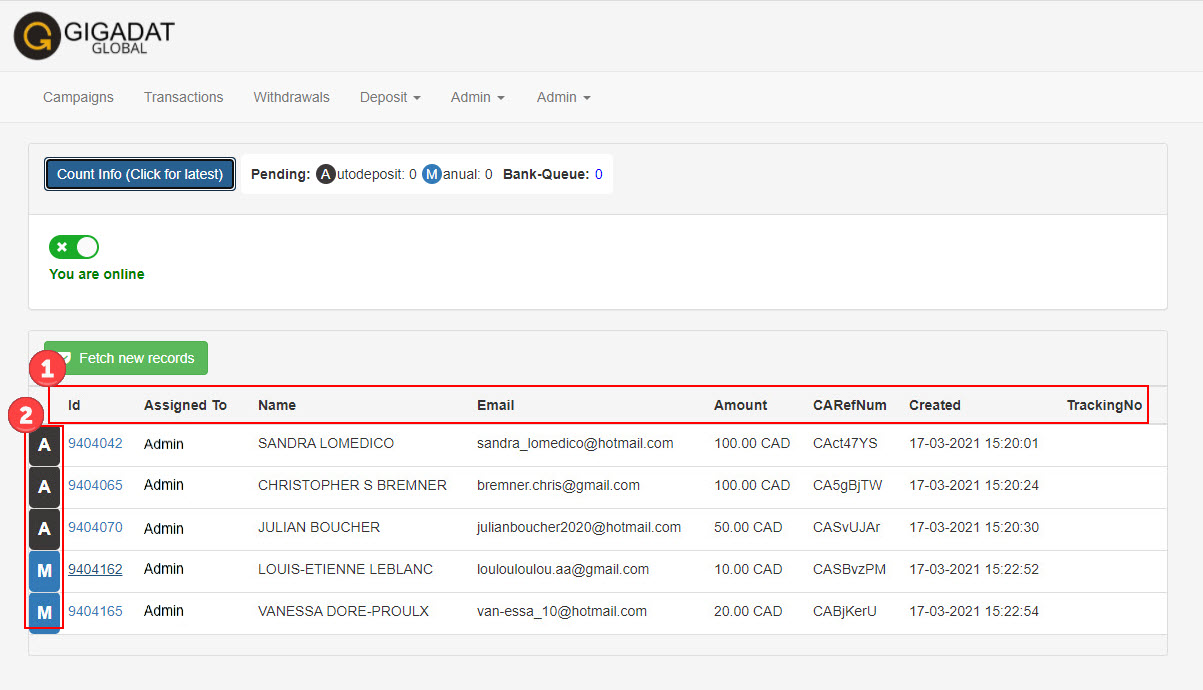Expand the second Admin dropdown menu
Image resolution: width=1203 pixels, height=690 pixels.
(x=564, y=97)
